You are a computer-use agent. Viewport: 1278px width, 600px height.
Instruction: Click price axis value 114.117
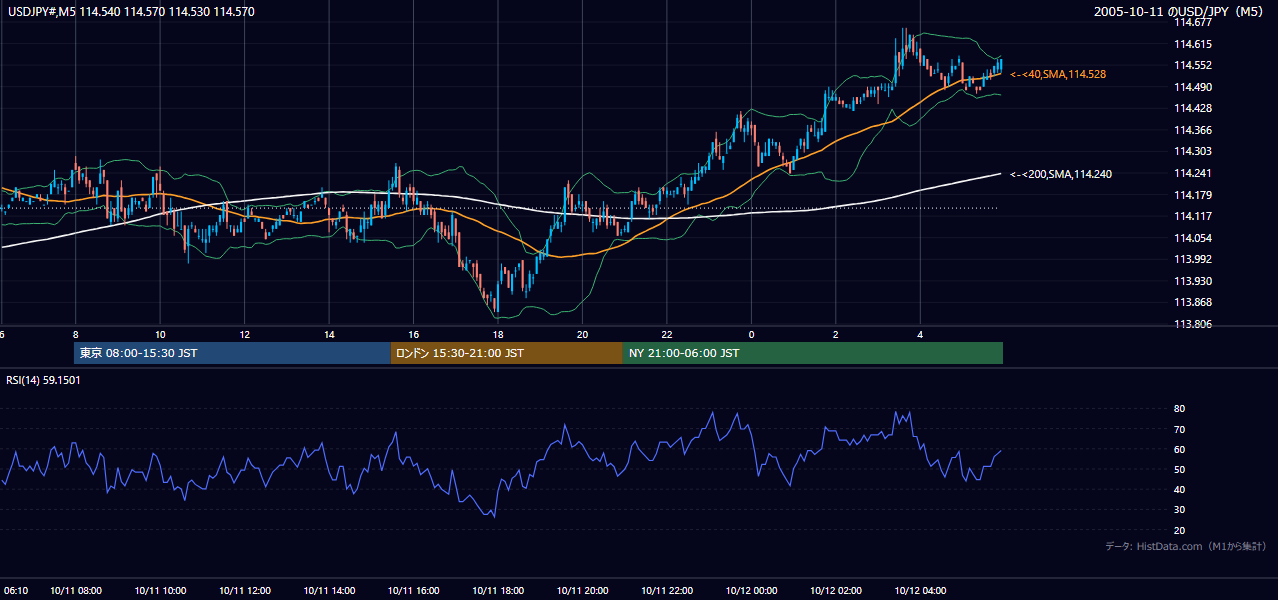(1193, 216)
